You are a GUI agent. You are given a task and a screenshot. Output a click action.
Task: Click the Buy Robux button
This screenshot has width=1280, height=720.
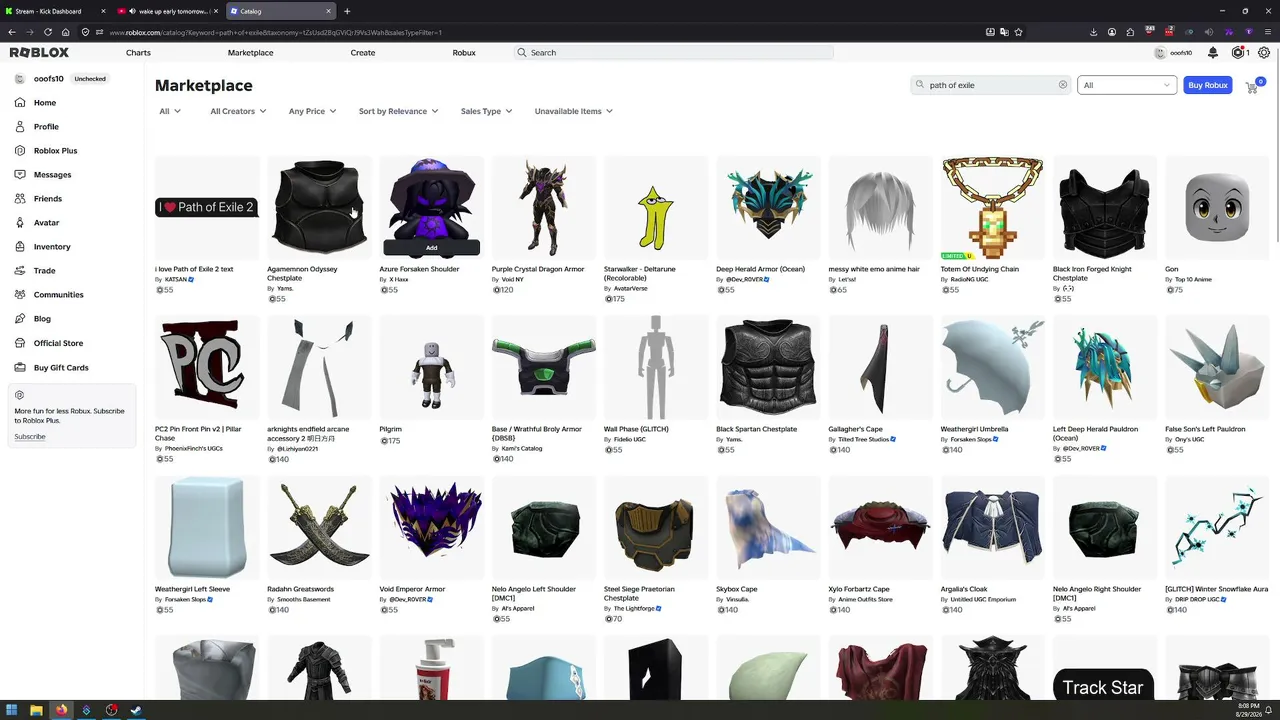click(1208, 85)
